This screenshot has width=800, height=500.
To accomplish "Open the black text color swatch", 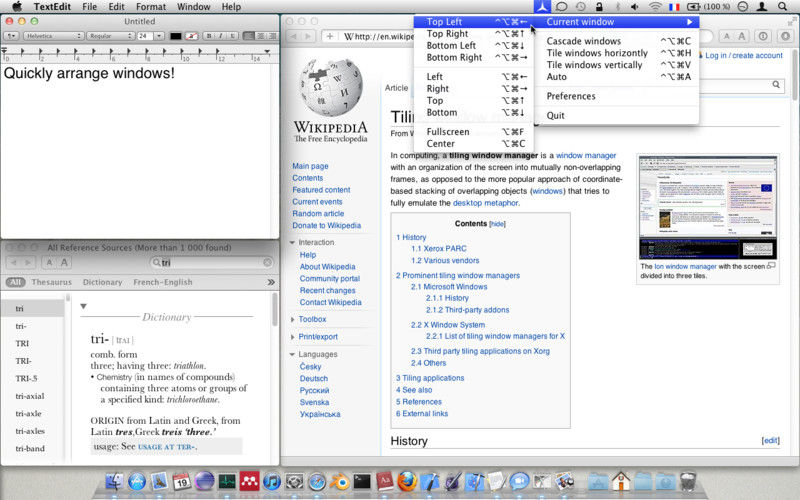I will [176, 36].
